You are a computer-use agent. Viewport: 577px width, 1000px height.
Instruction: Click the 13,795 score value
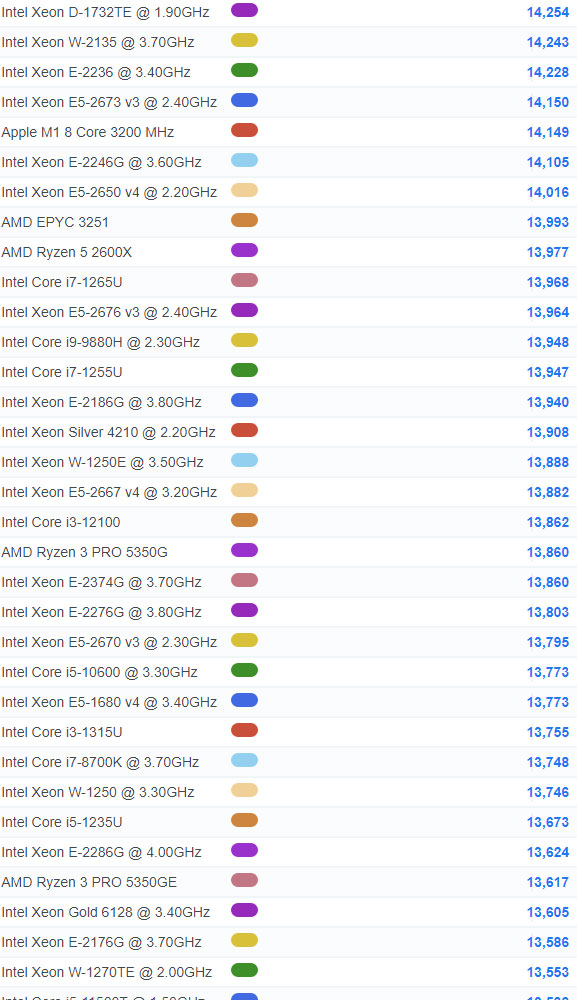click(x=548, y=642)
